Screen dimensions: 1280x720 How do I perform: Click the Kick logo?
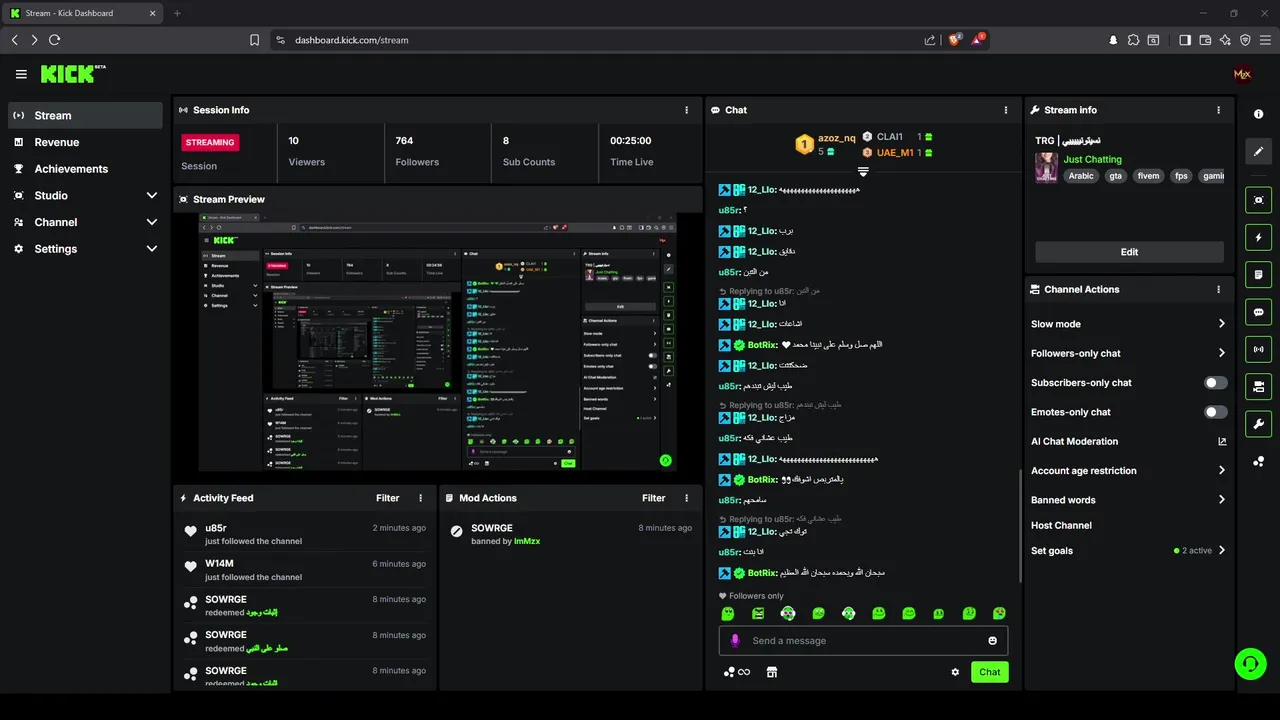(x=73, y=74)
